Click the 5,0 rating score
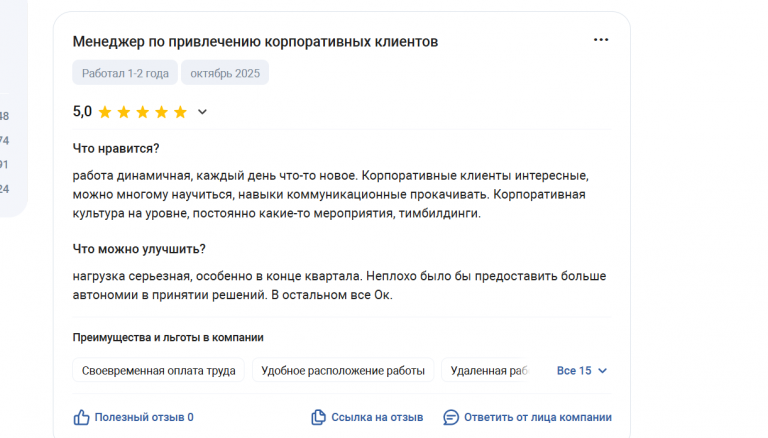Screen dimensions: 768x438 click(x=82, y=112)
